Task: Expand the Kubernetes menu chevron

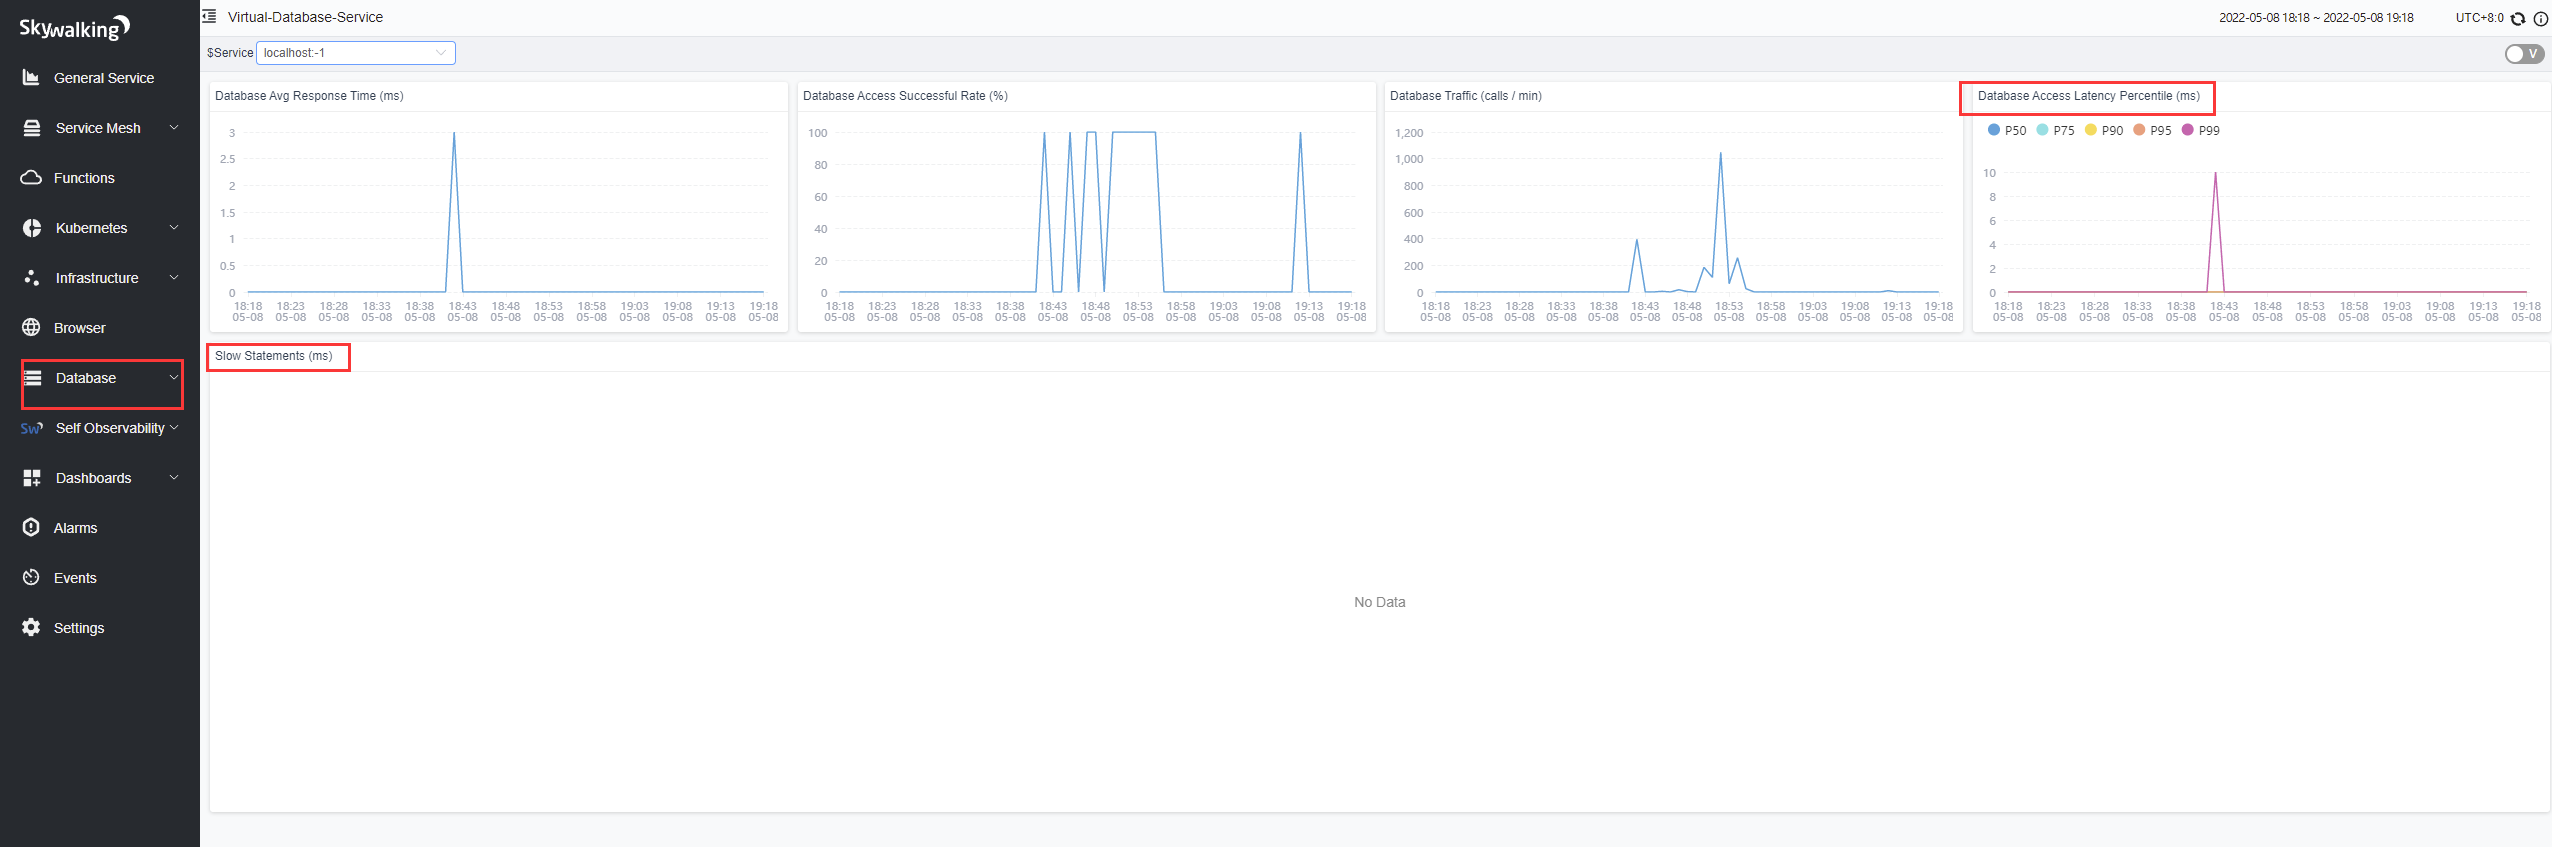Action: (174, 228)
